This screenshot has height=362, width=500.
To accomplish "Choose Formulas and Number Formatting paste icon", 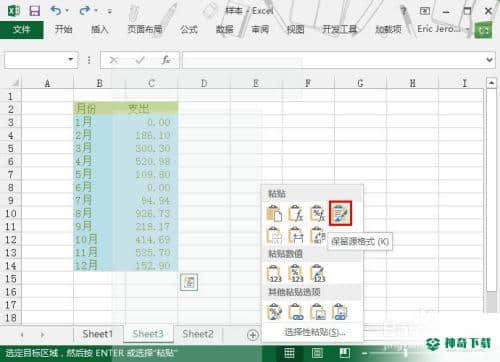I will pyautogui.click(x=317, y=213).
